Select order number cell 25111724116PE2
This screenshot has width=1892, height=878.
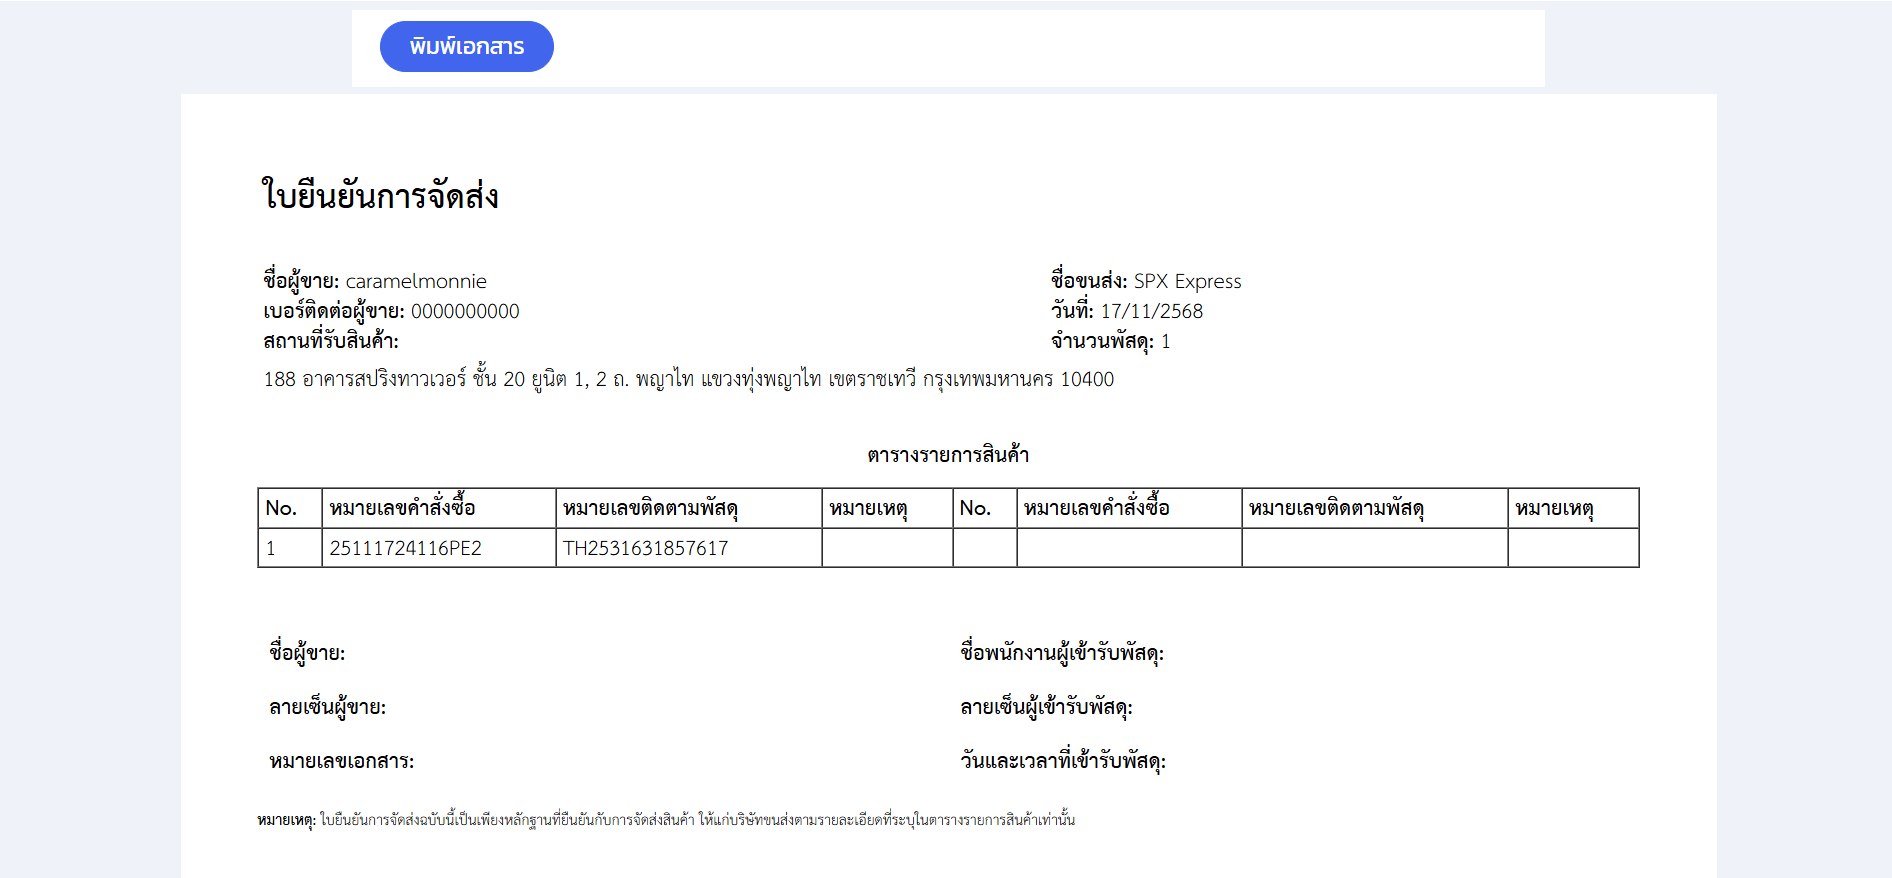point(406,549)
